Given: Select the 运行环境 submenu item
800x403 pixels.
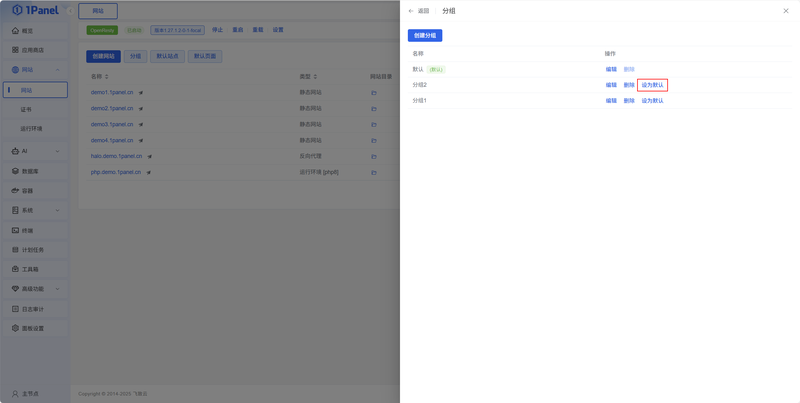Looking at the screenshot, I should tap(35, 129).
